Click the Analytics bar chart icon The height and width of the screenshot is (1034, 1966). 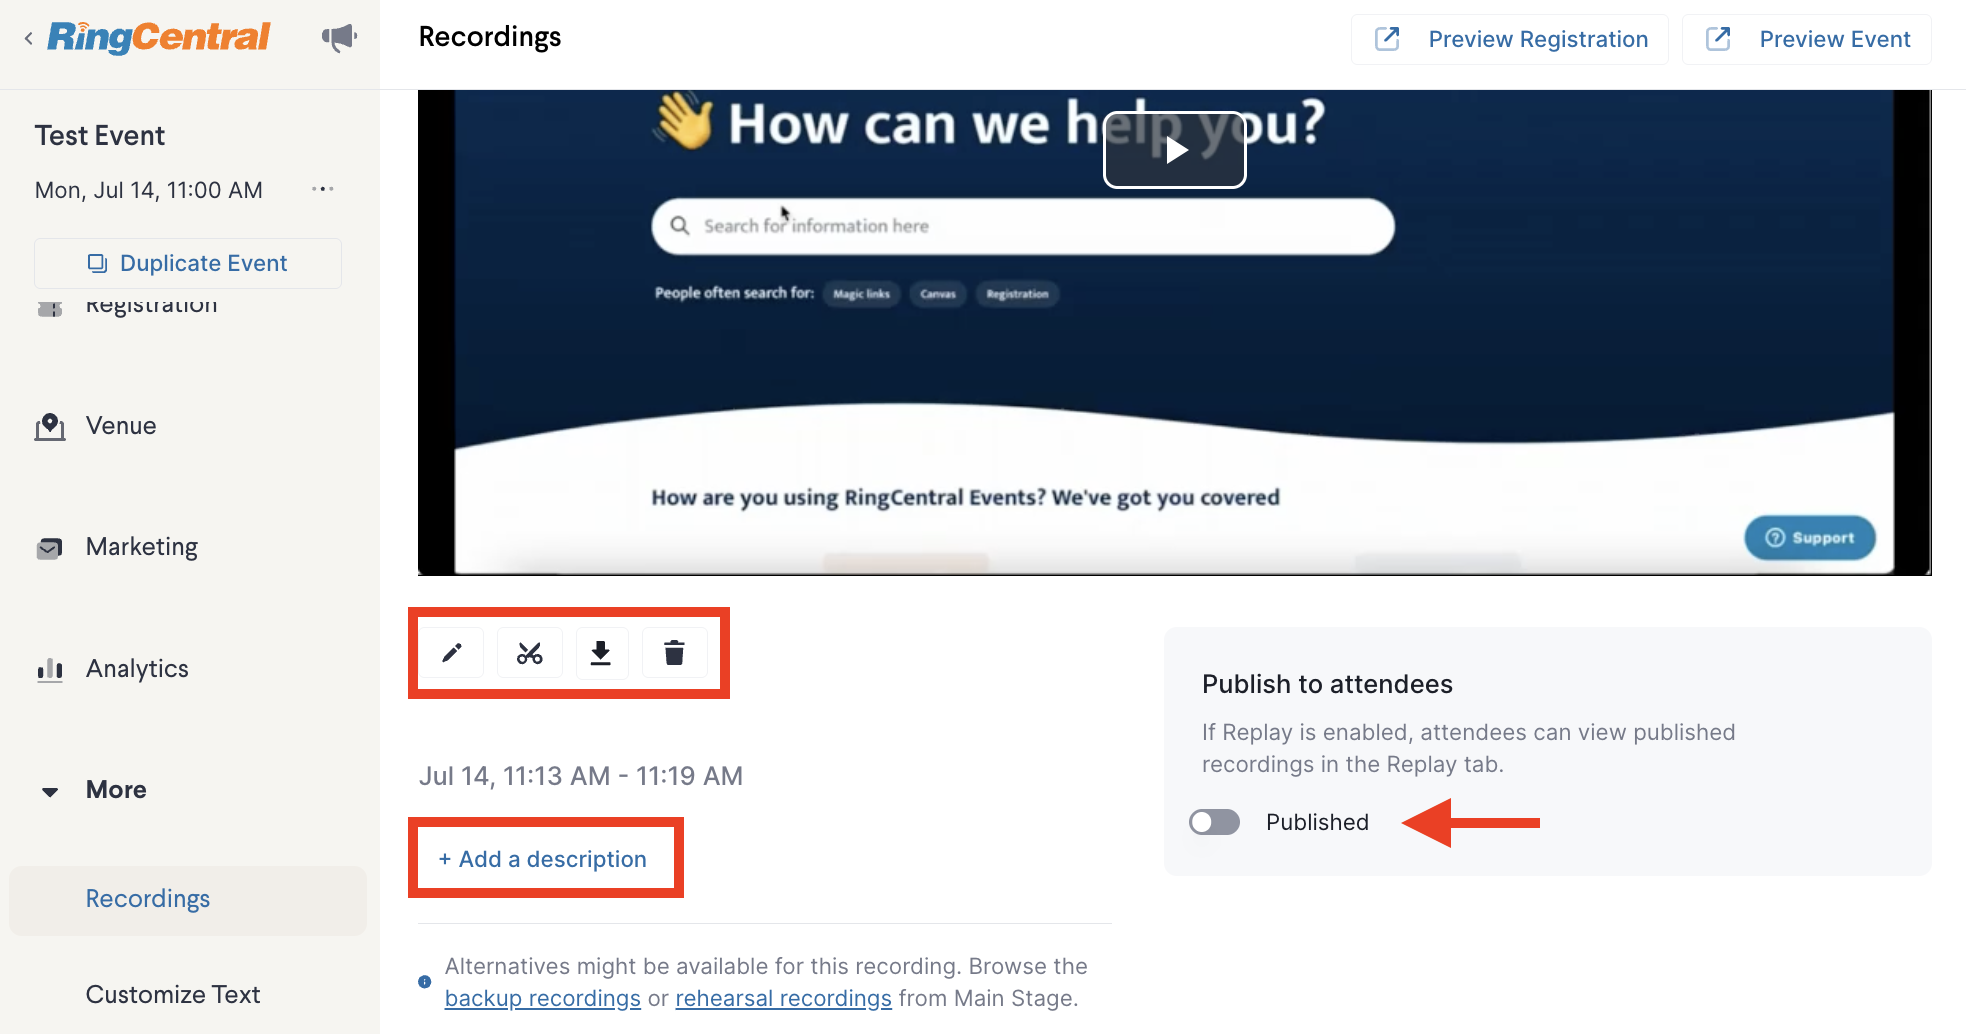pyautogui.click(x=50, y=669)
